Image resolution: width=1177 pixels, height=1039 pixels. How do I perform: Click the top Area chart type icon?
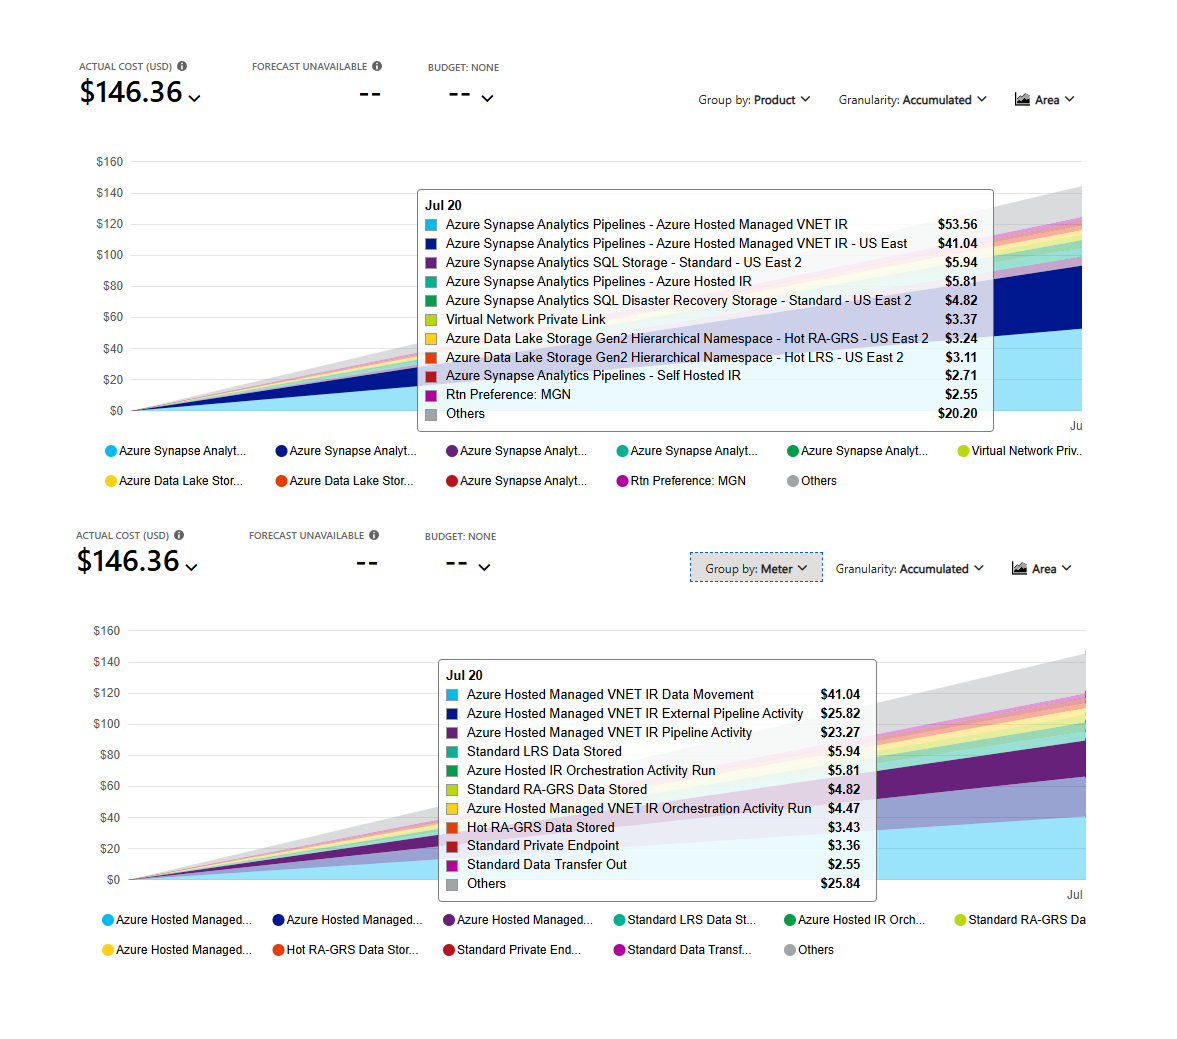coord(1022,99)
